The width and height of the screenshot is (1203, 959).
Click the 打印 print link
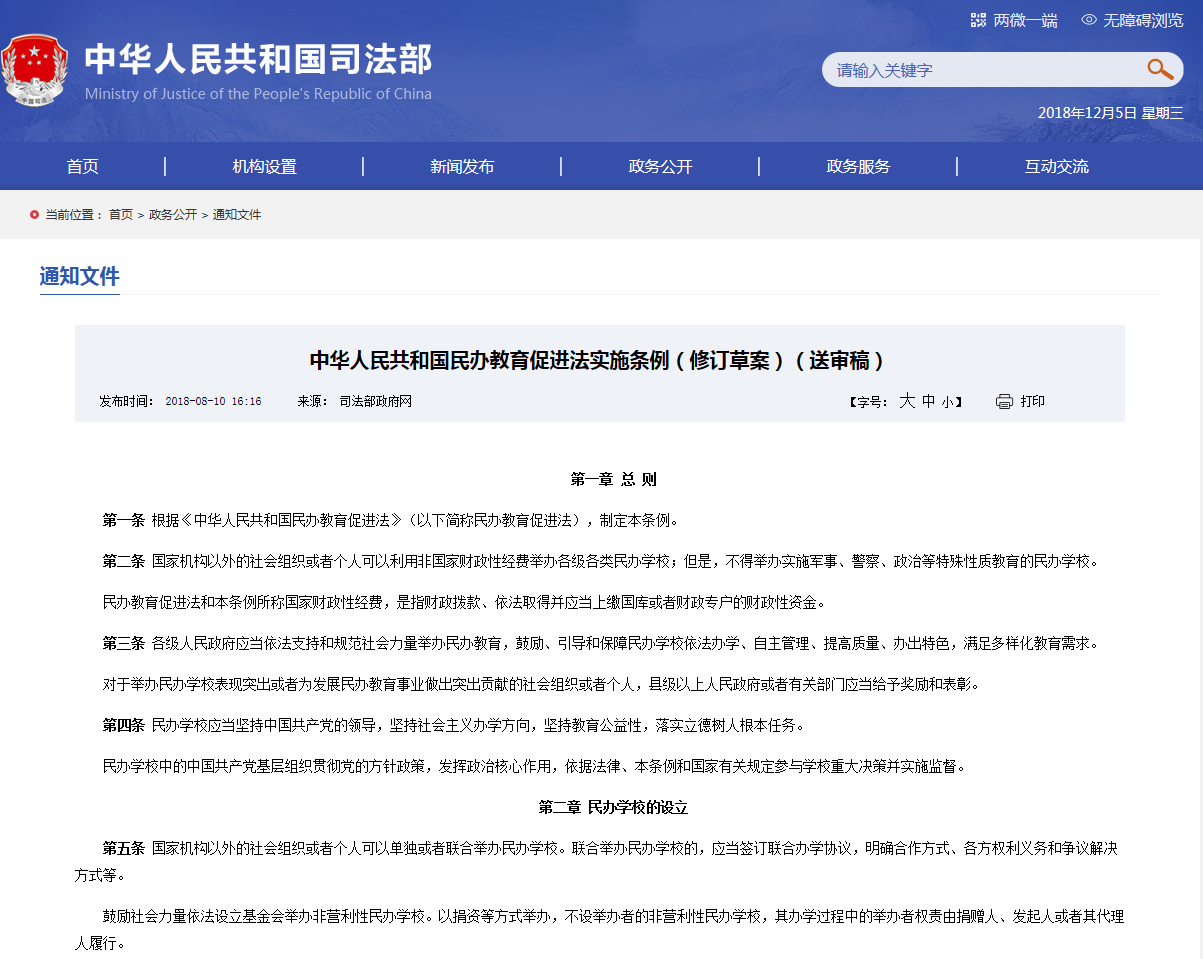[x=1032, y=401]
